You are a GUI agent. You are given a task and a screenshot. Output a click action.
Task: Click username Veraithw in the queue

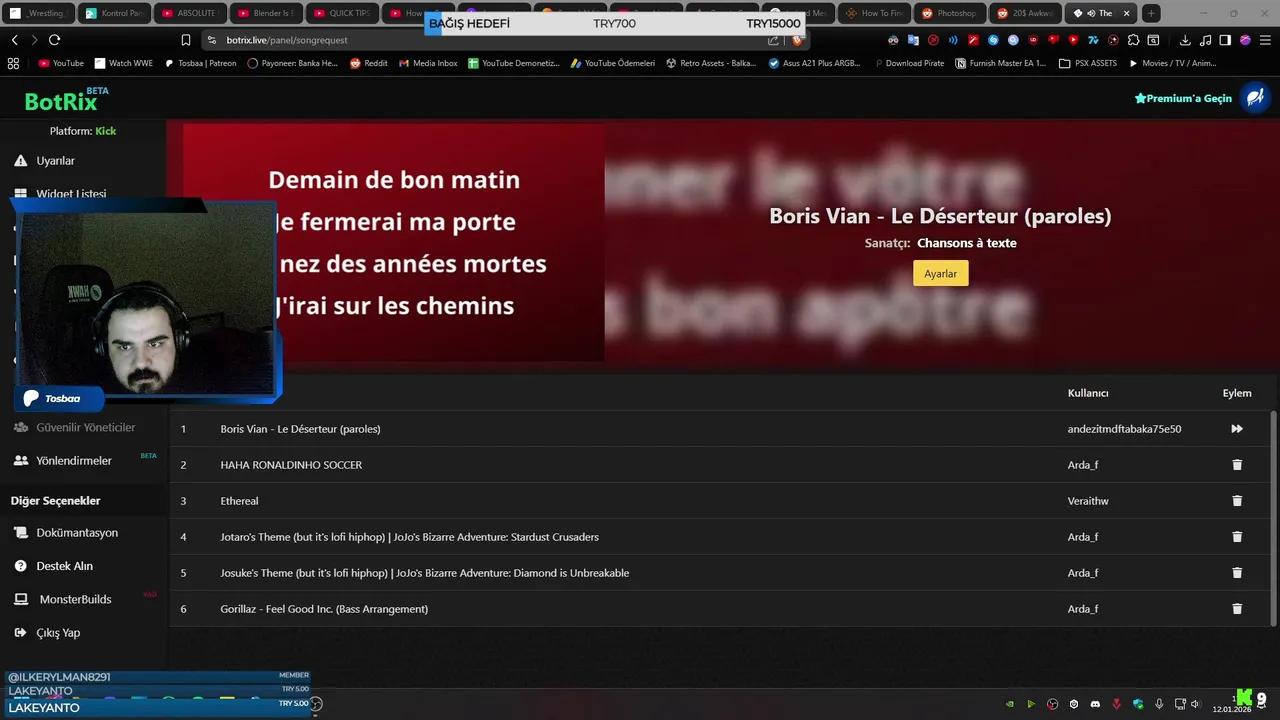1088,501
